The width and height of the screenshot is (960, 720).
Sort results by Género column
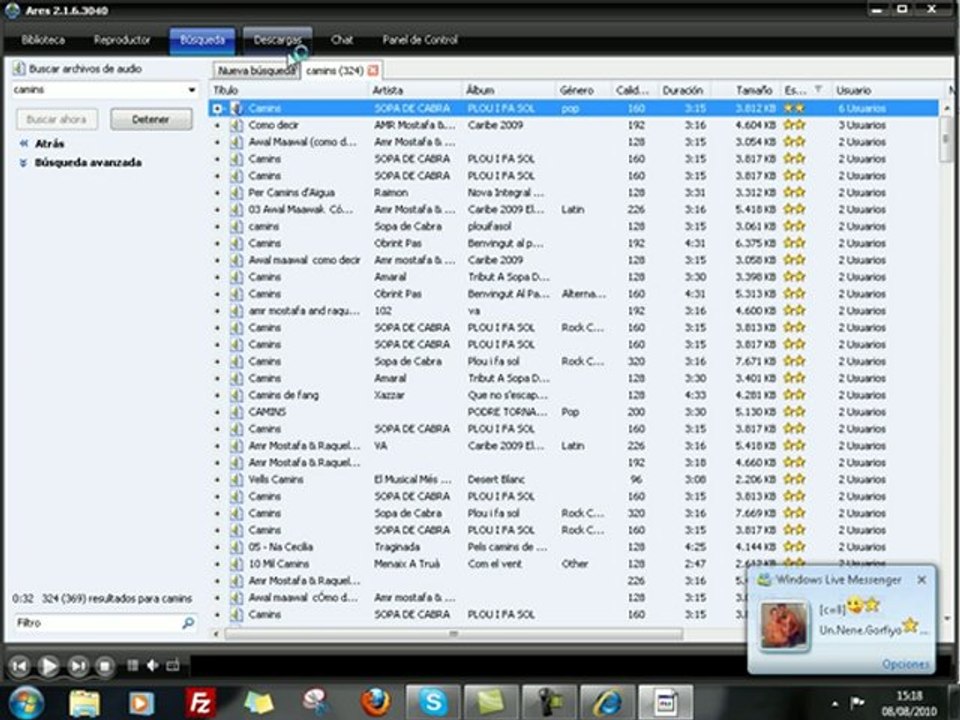click(x=583, y=90)
